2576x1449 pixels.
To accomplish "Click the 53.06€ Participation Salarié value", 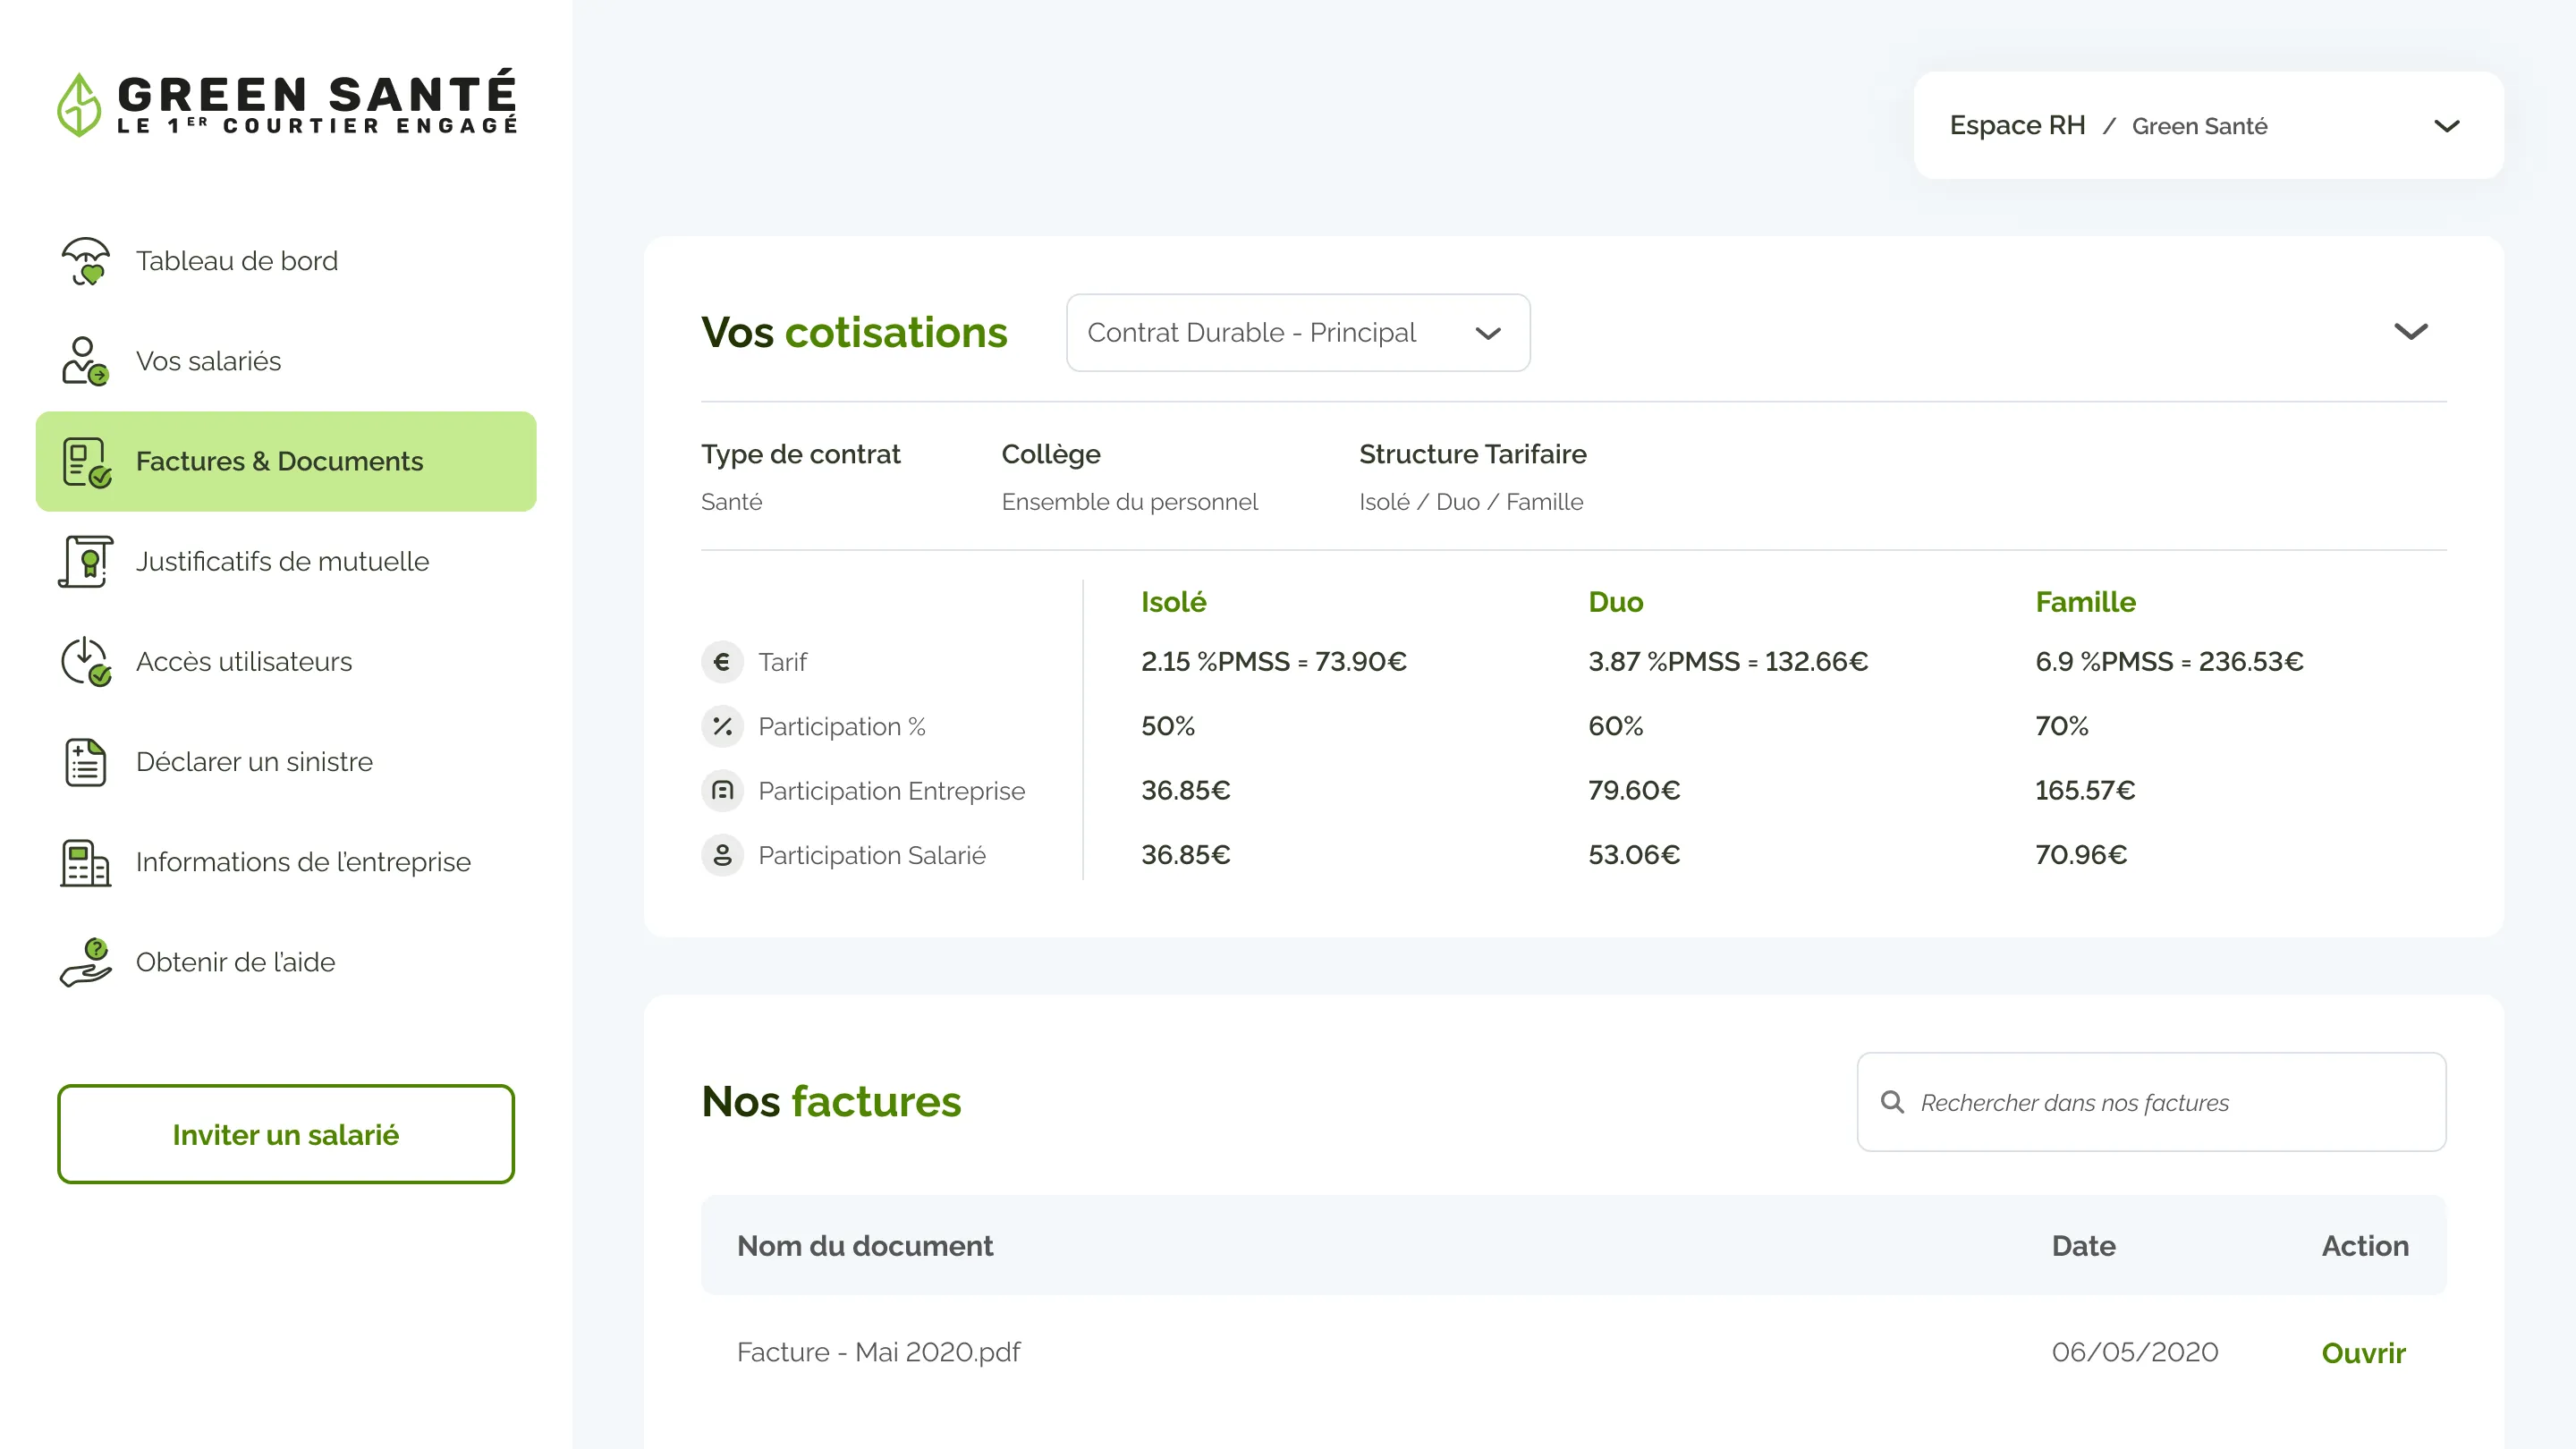I will 1634,855.
